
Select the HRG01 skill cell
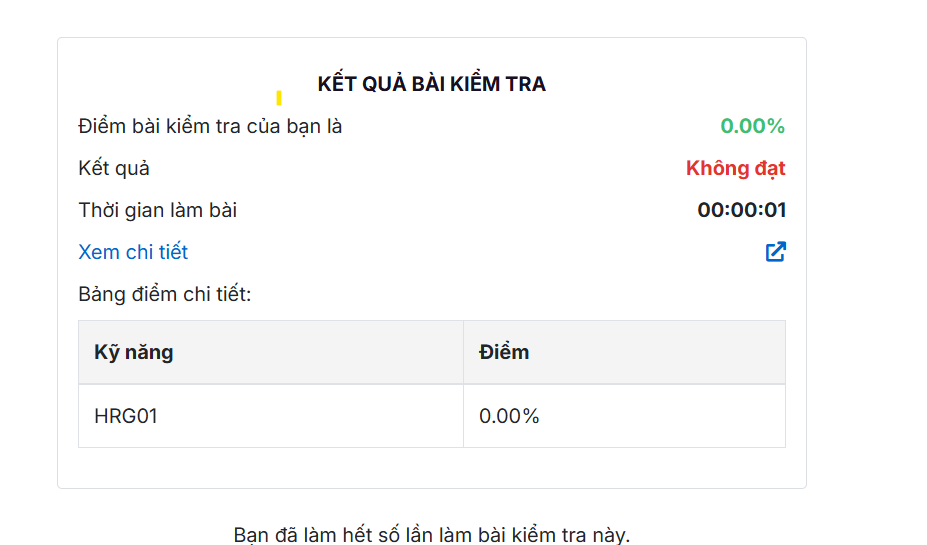[x=126, y=416]
